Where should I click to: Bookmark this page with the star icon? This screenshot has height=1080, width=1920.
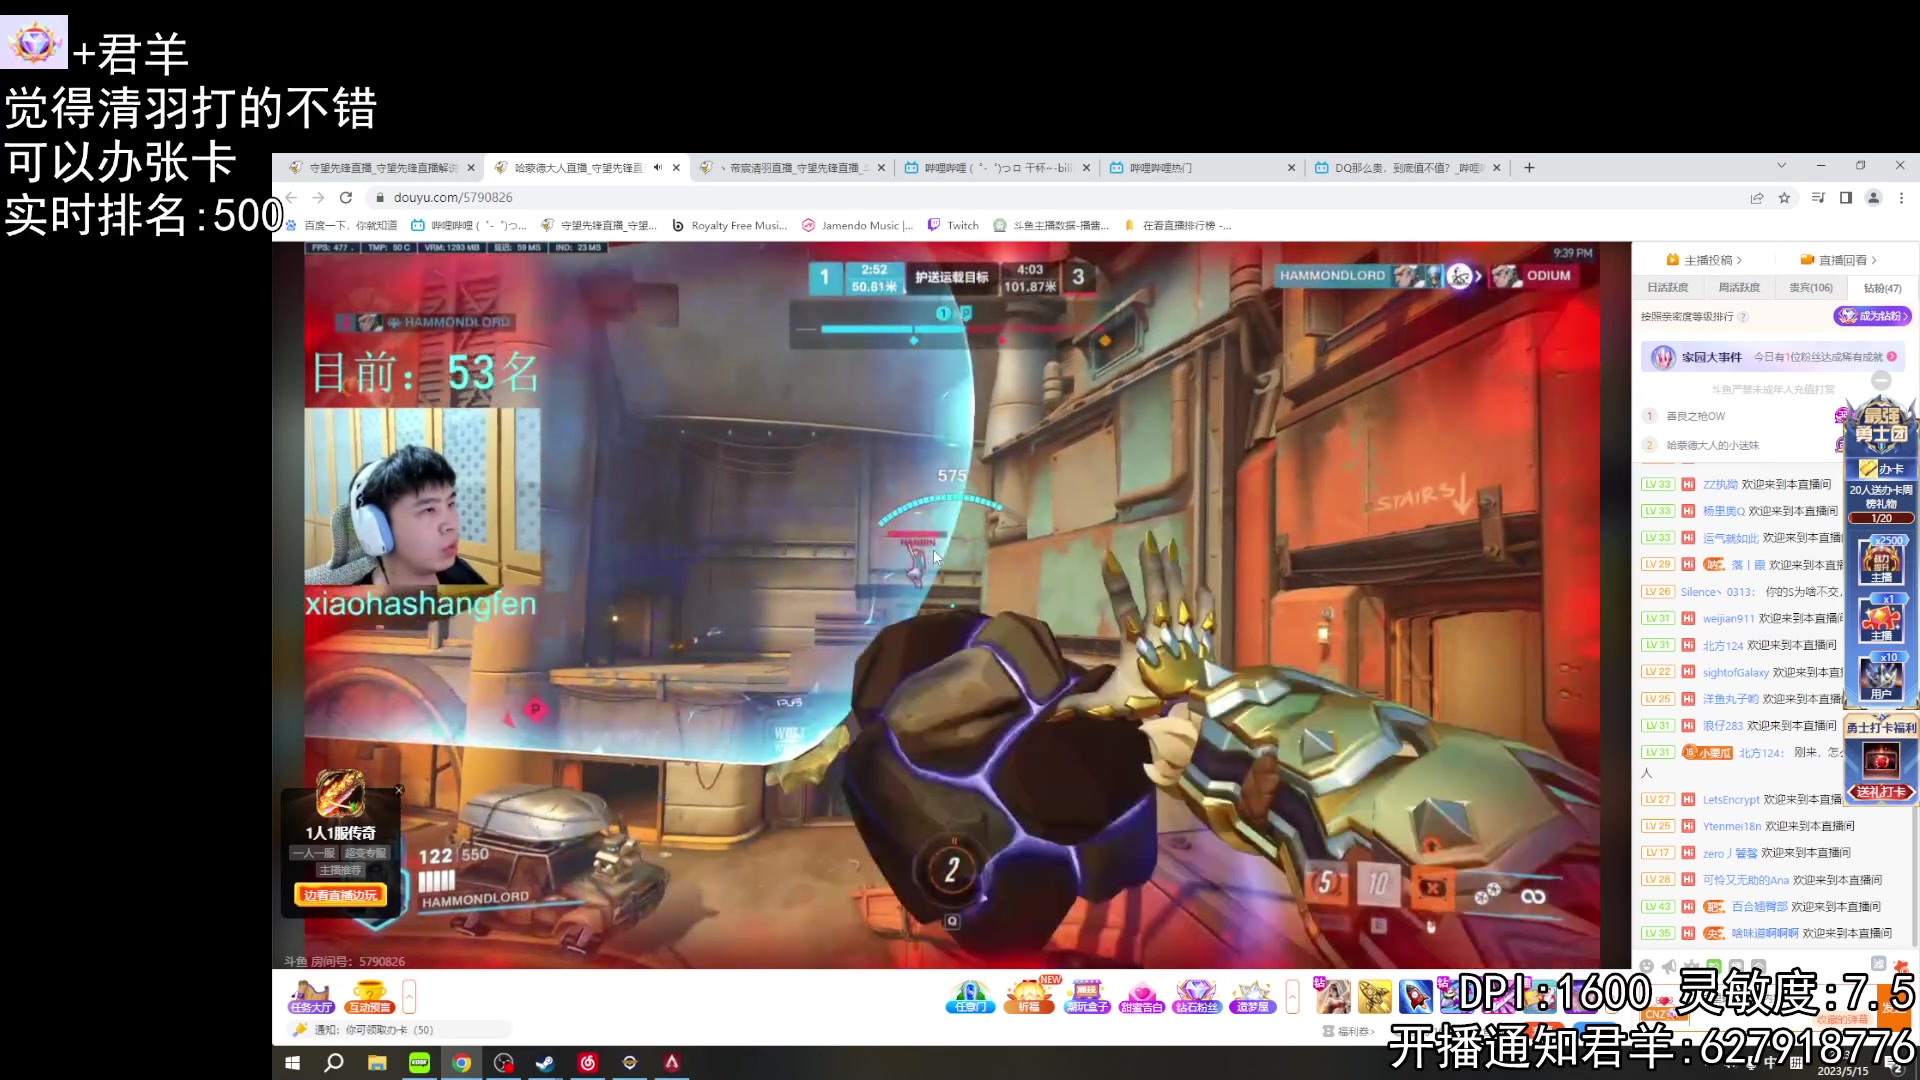tap(1784, 198)
